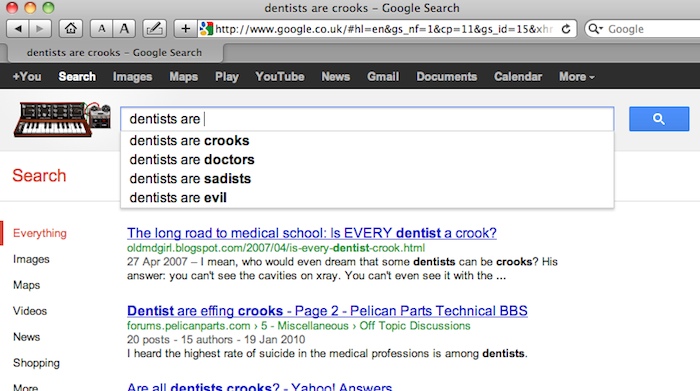Choose suggestion 'dentists are crooks'
The width and height of the screenshot is (700, 391).
[367, 141]
